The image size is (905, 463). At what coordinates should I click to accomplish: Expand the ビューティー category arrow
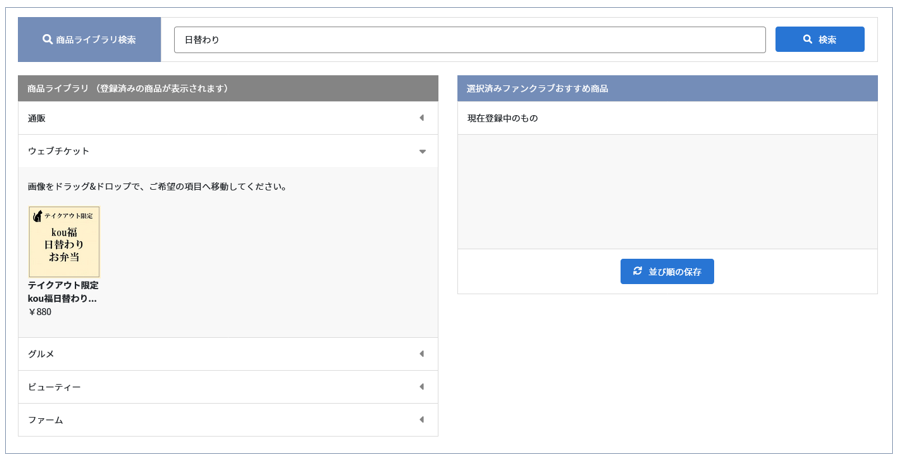point(421,386)
